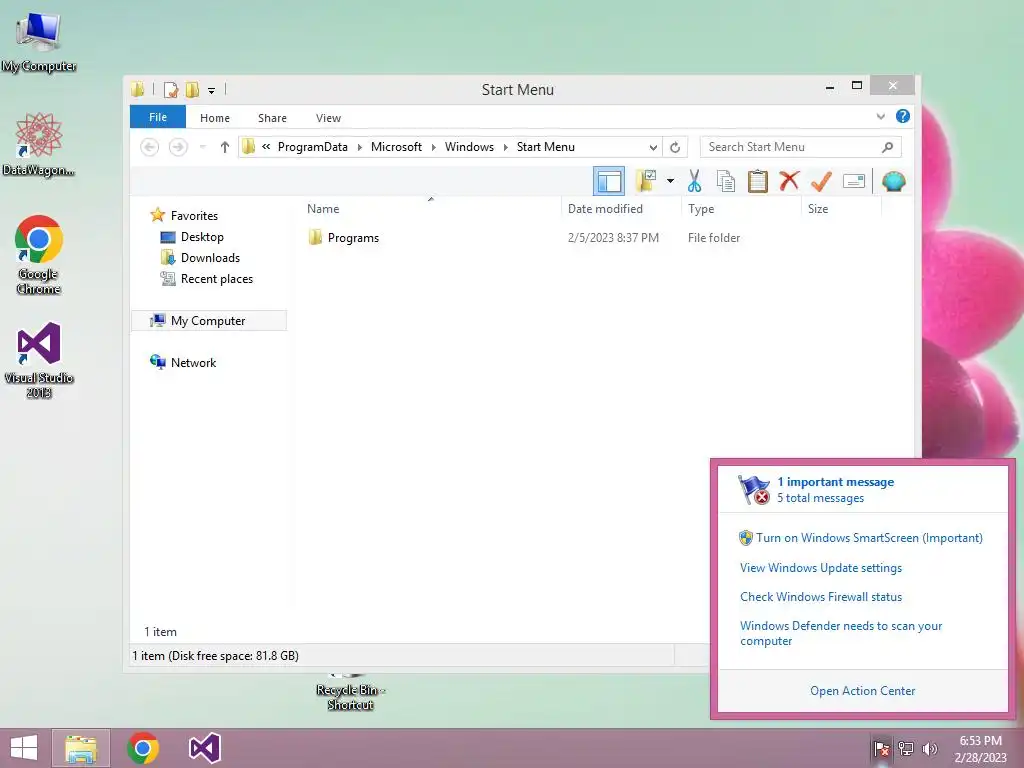
Task: Select Network in navigation pane
Action: click(x=193, y=362)
